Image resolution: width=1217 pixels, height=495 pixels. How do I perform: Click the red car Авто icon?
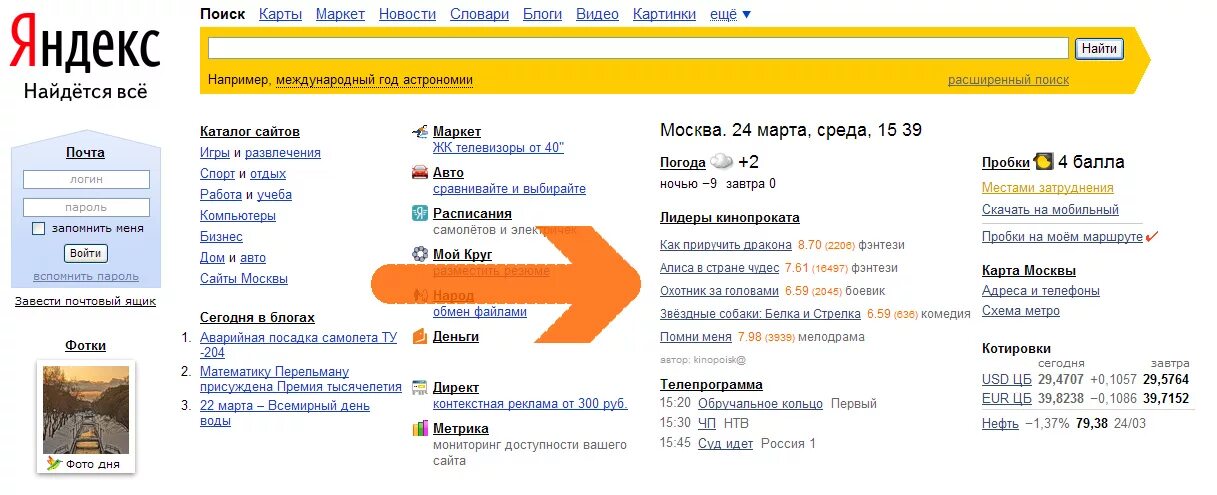click(420, 172)
